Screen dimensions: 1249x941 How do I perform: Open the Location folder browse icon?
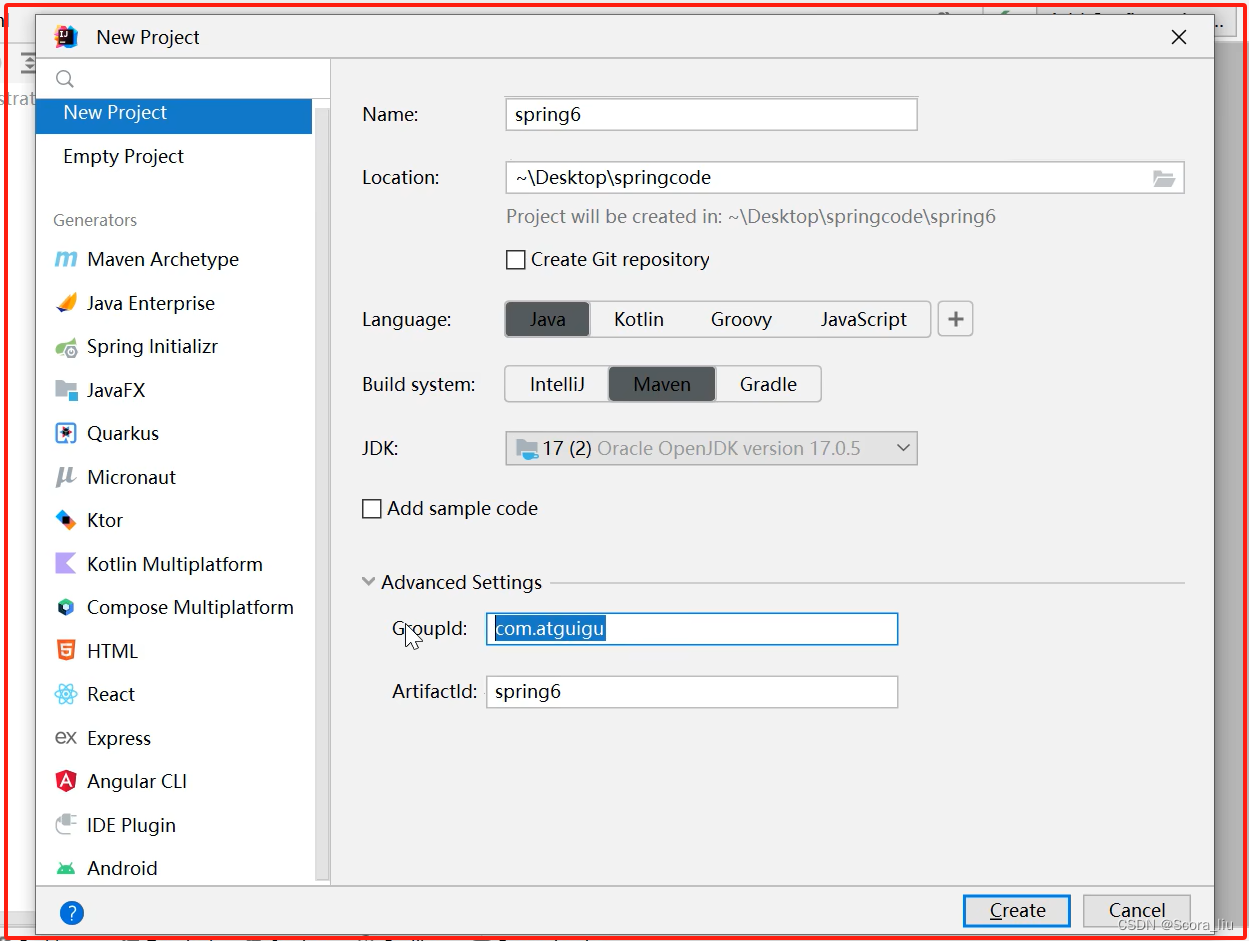[1163, 178]
